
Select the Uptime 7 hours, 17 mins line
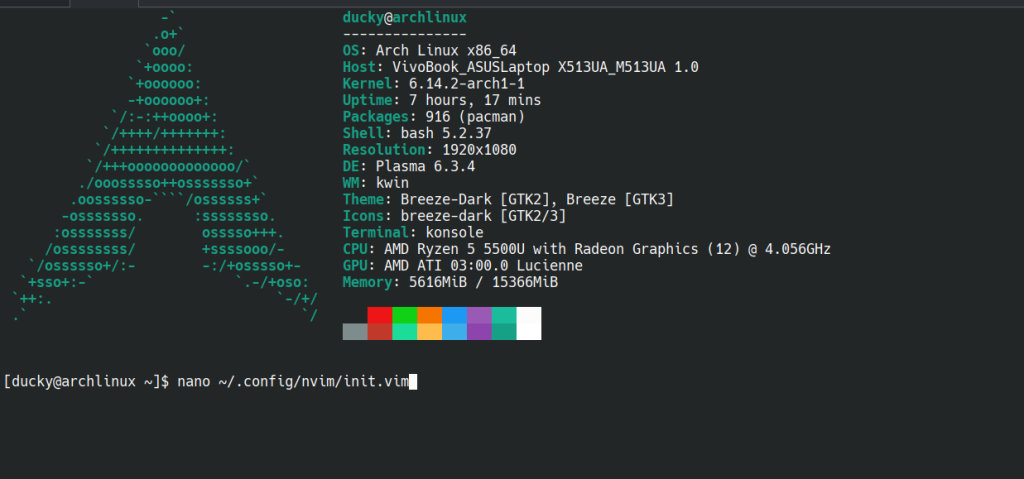(442, 101)
